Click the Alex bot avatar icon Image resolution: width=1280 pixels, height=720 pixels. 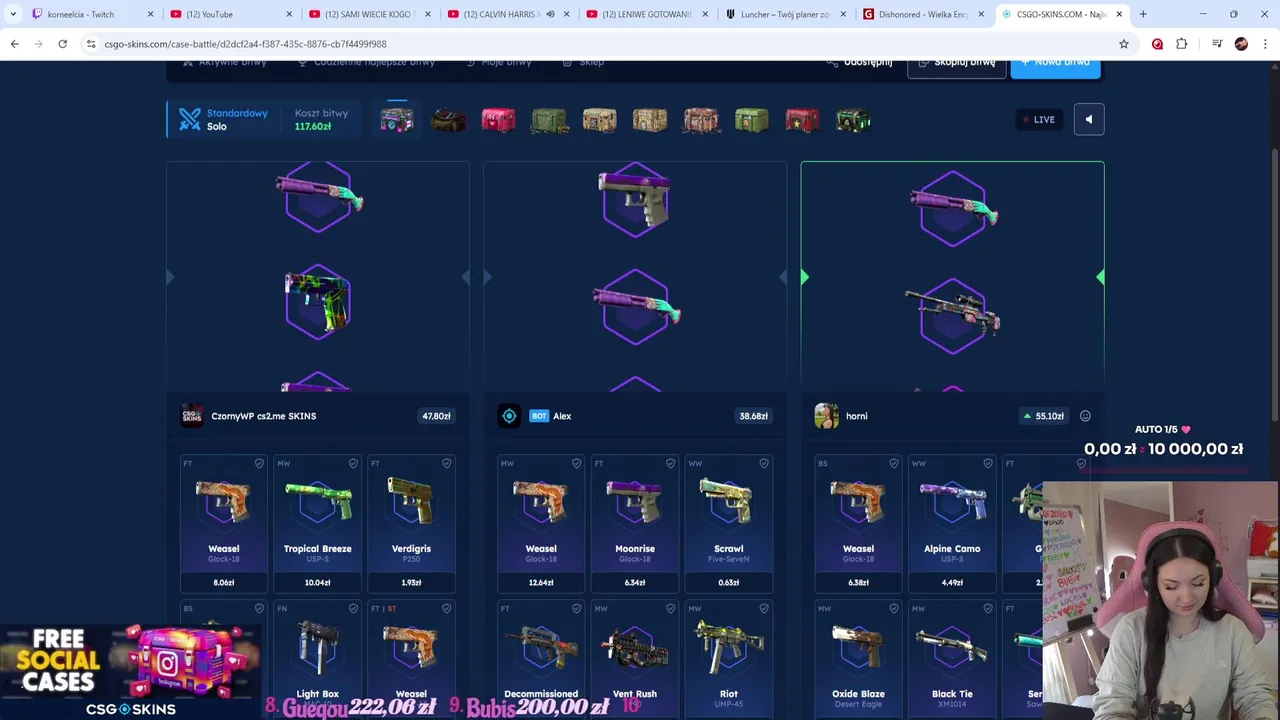click(x=509, y=416)
